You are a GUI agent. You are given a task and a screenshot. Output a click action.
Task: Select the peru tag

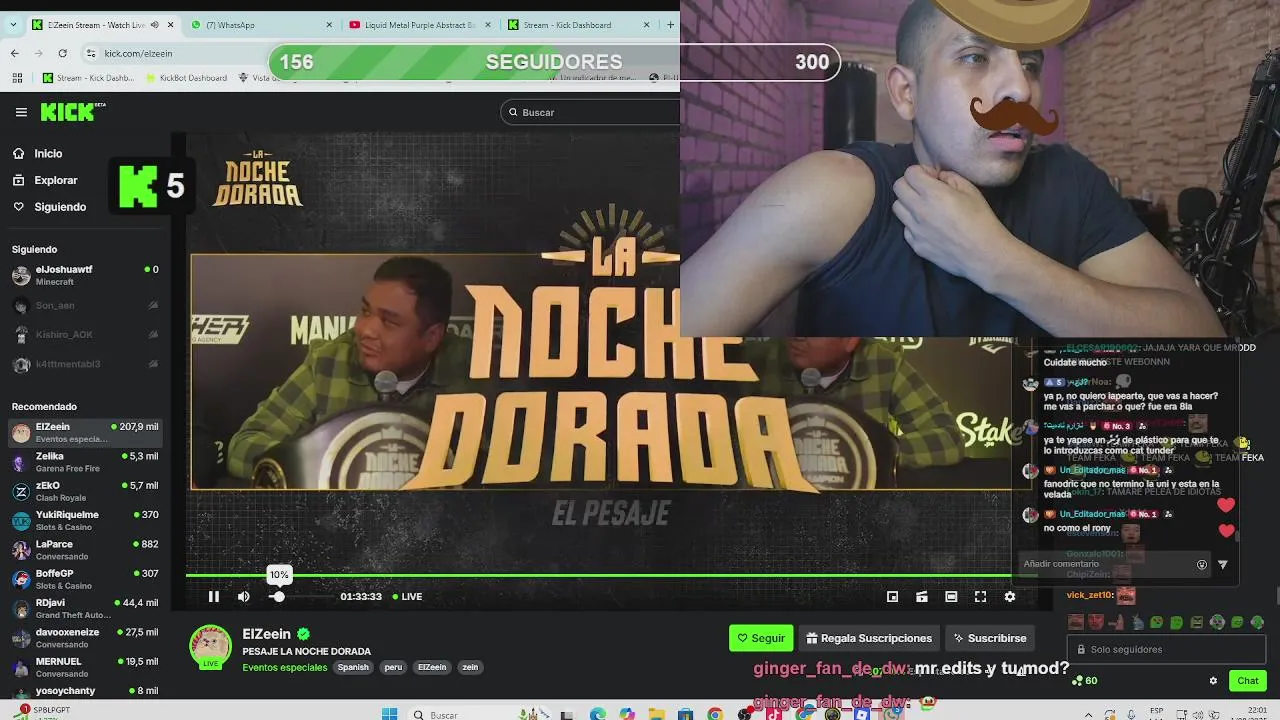pos(393,667)
